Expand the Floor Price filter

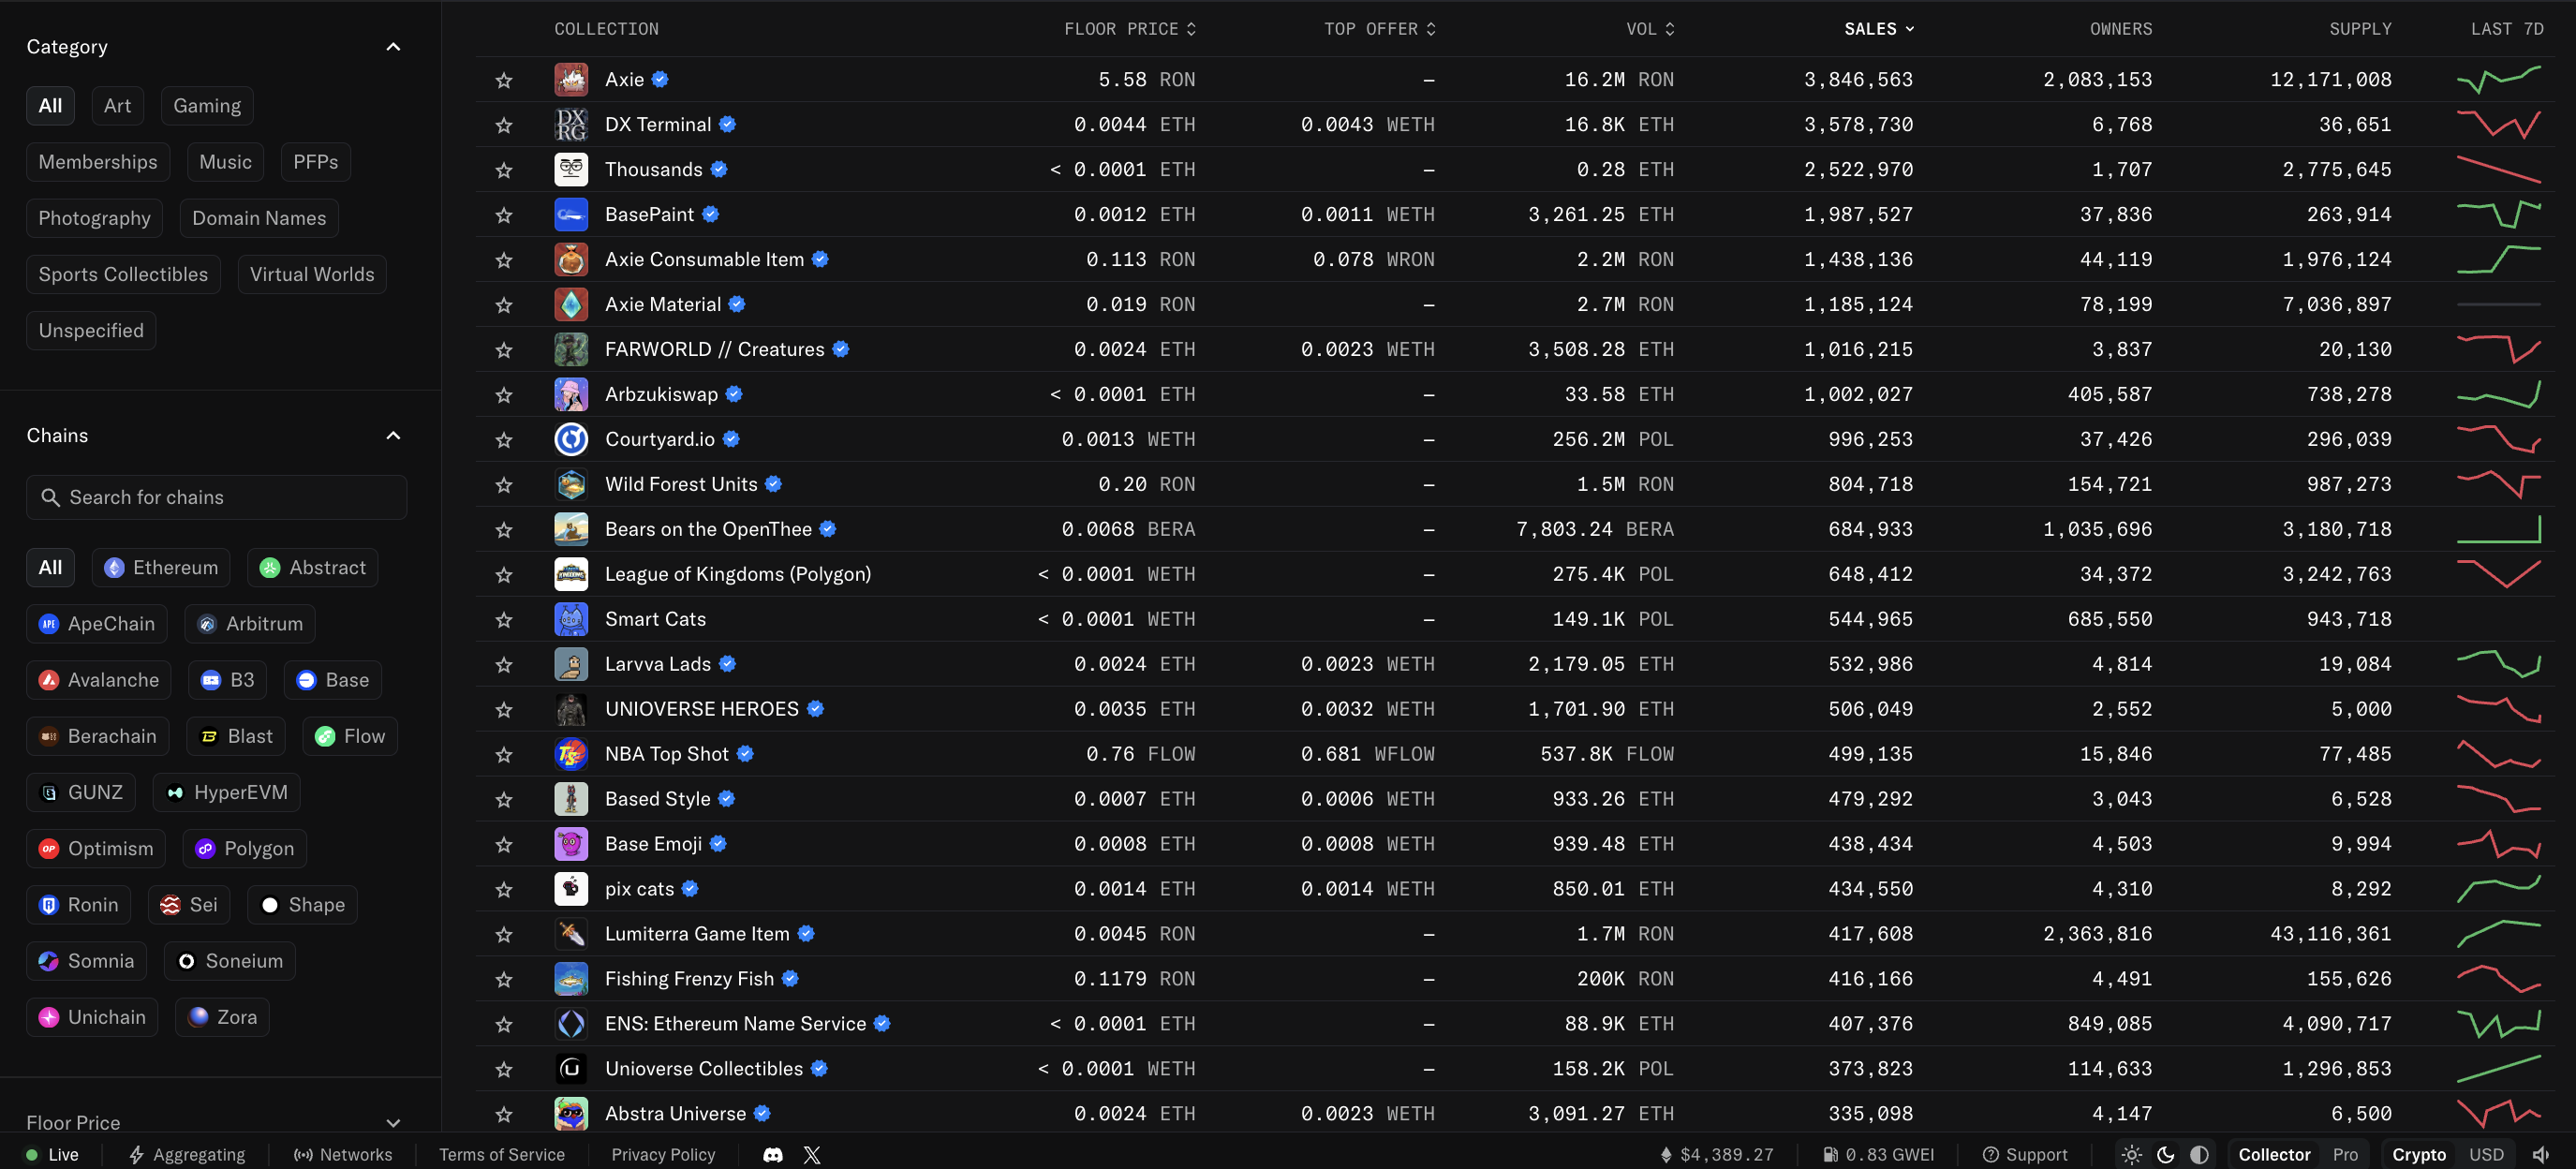(x=393, y=1122)
